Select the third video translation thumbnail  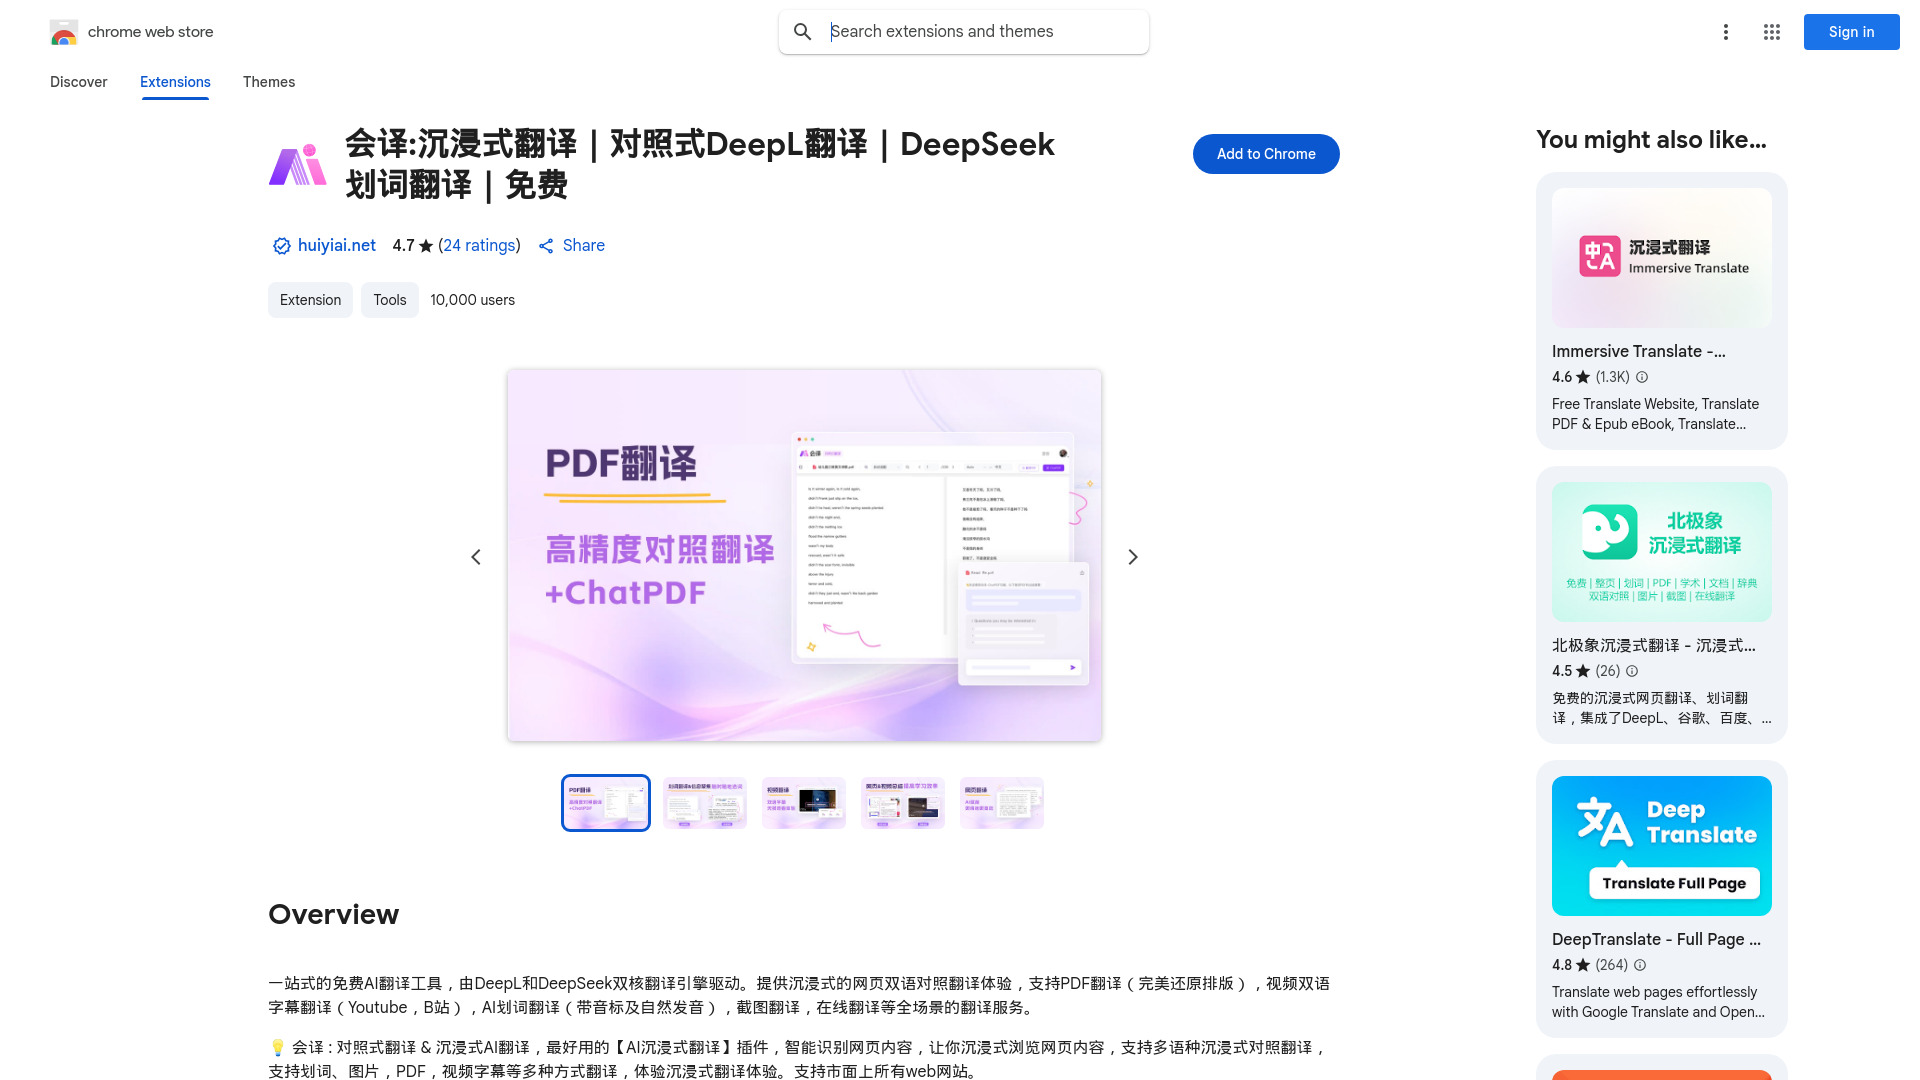[x=804, y=803]
